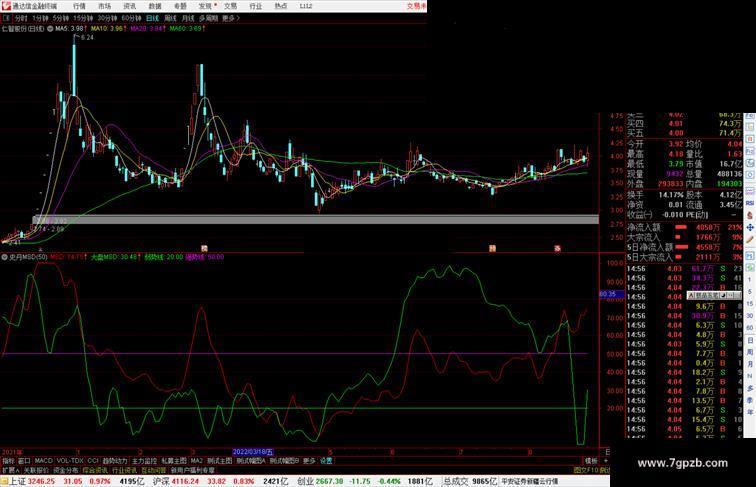Viewport: 756px width, 487px height.
Task: Open the 综合资讯 tab
Action: tap(95, 470)
